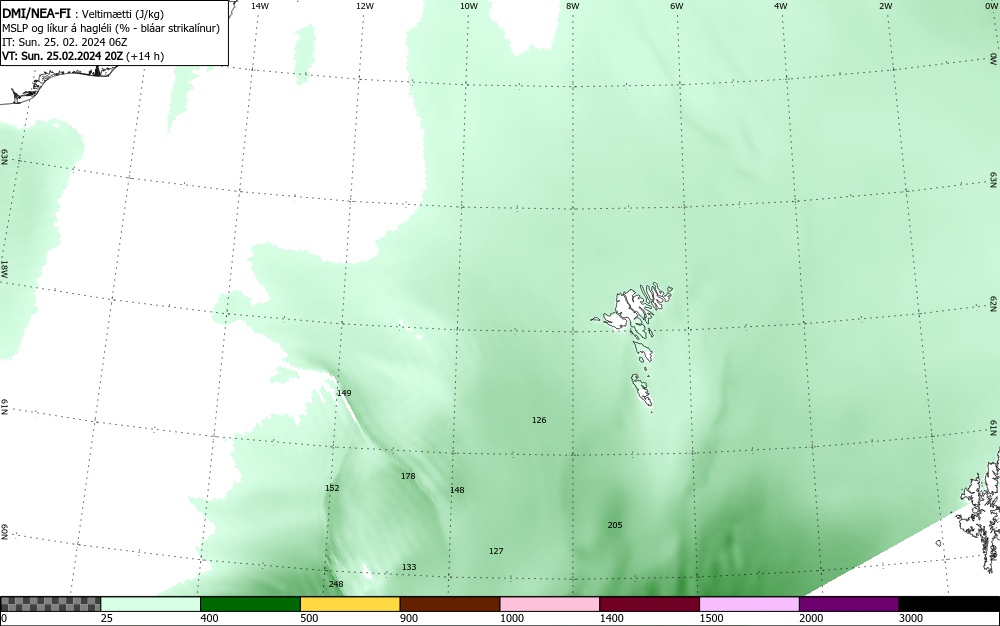This screenshot has width=1000, height=626.
Task: Select the black above-3000 legend swatch
Action: pyautogui.click(x=949, y=604)
